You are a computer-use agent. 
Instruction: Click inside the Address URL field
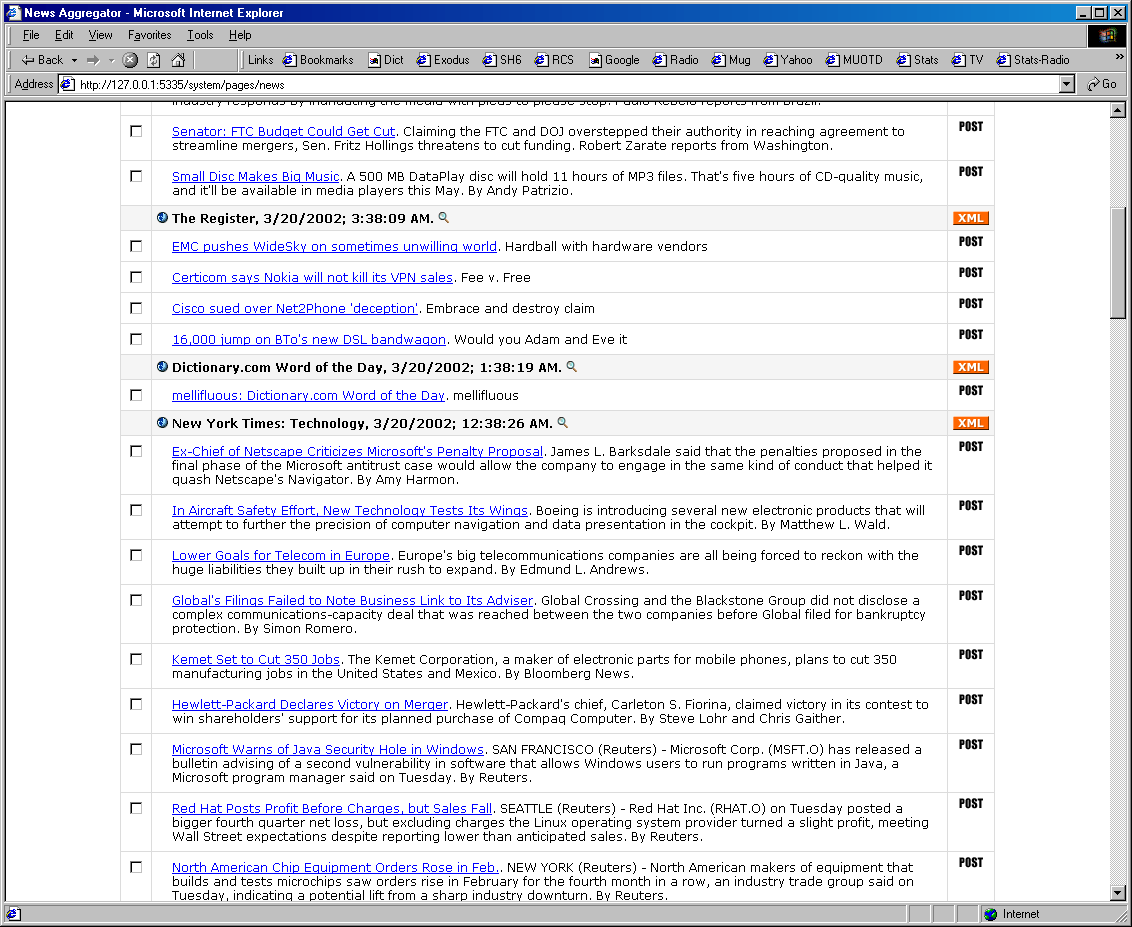coord(560,84)
